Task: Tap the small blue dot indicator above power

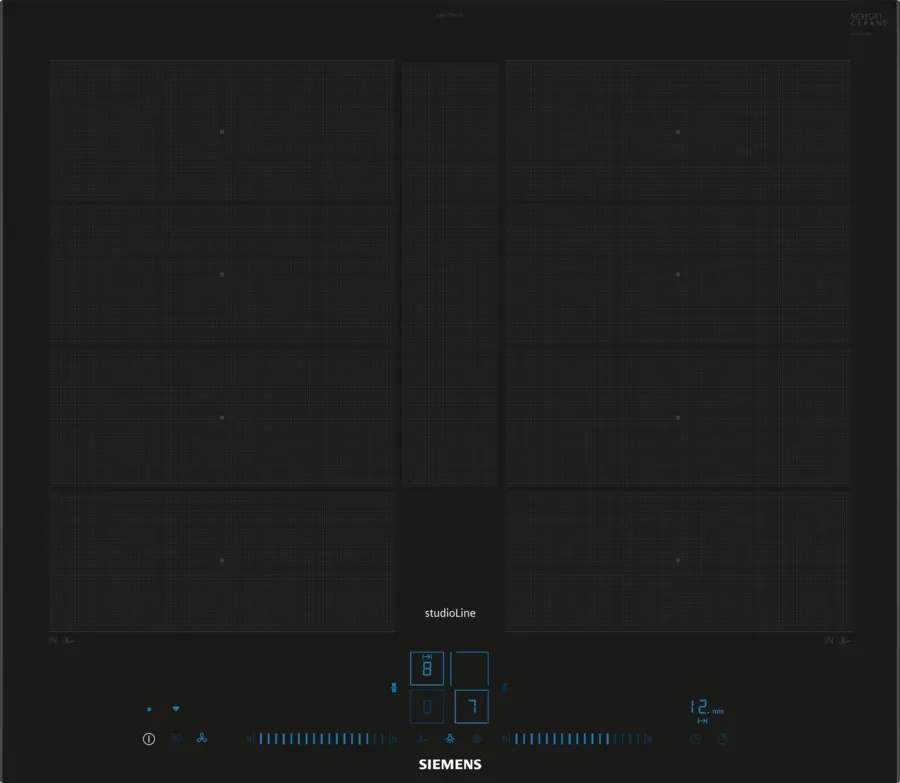Action: pyautogui.click(x=149, y=709)
